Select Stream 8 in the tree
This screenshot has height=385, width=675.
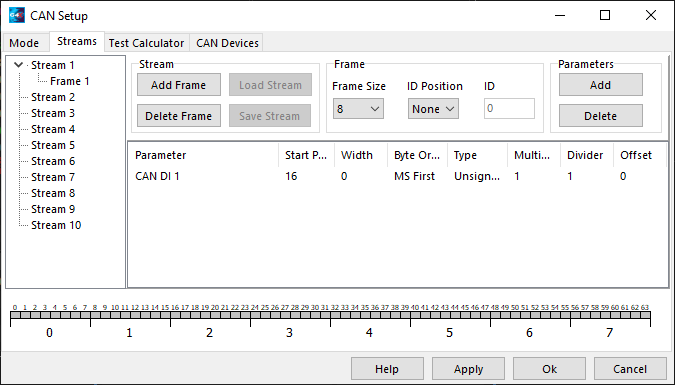pyautogui.click(x=53, y=193)
